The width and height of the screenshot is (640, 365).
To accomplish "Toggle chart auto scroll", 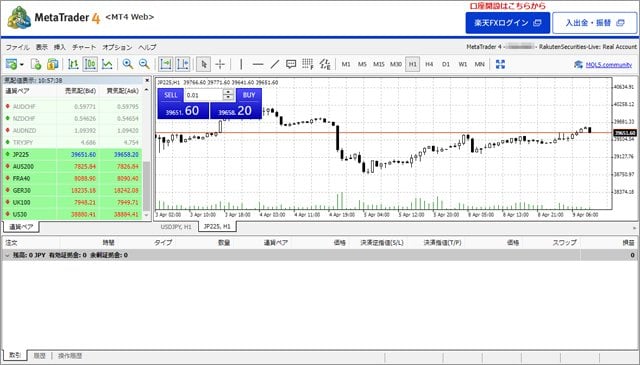I will point(166,64).
